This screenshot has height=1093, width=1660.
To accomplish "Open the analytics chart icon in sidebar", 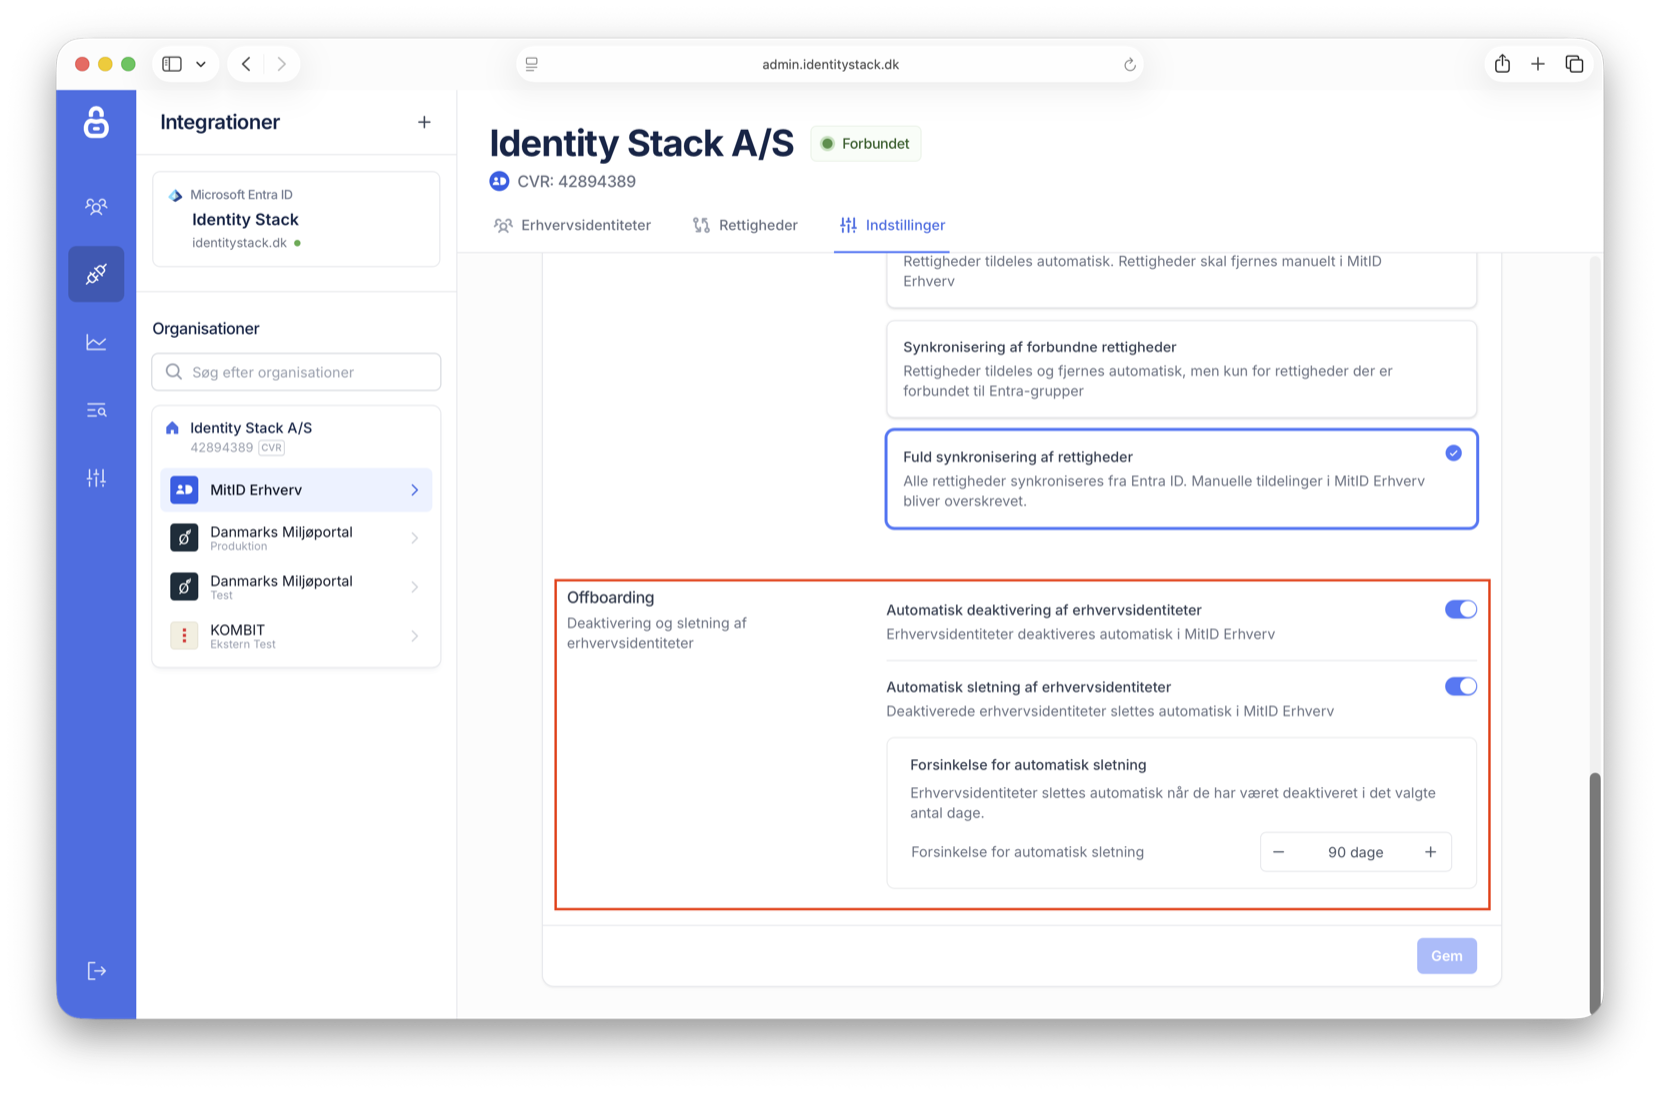I will pos(96,342).
